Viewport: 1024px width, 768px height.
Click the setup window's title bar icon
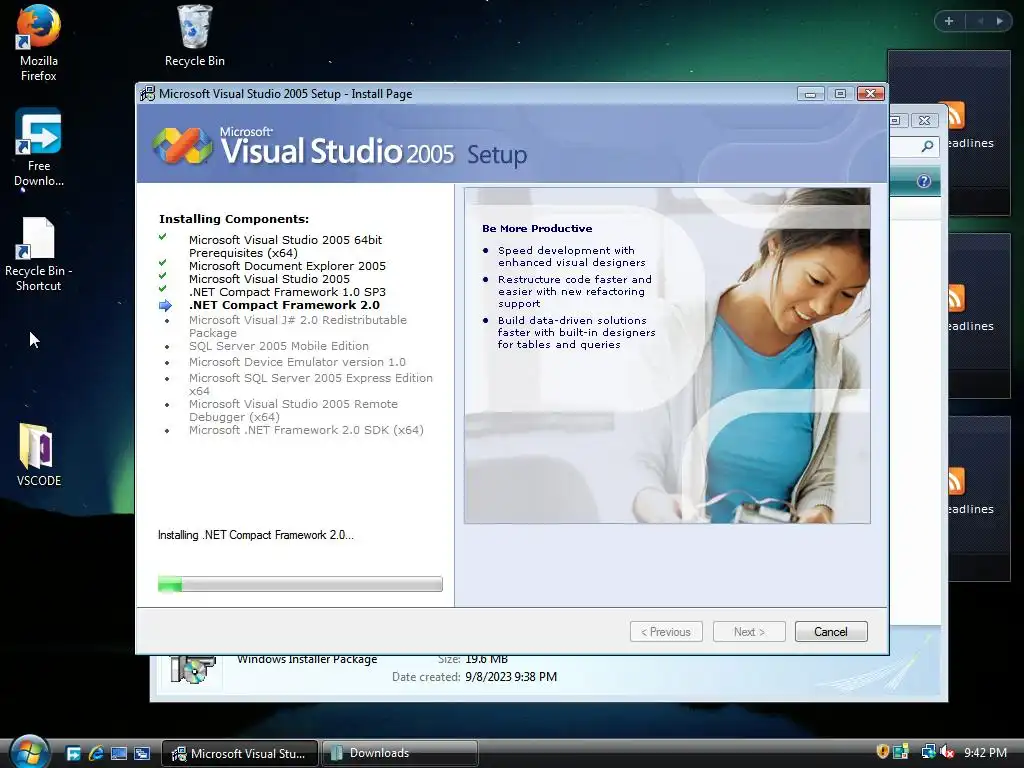pyautogui.click(x=148, y=94)
